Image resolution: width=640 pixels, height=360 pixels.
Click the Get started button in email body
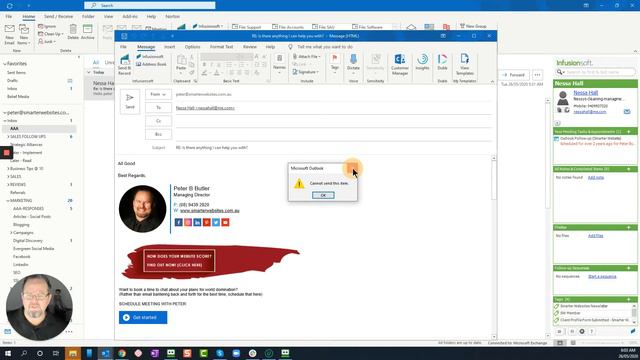click(x=143, y=318)
